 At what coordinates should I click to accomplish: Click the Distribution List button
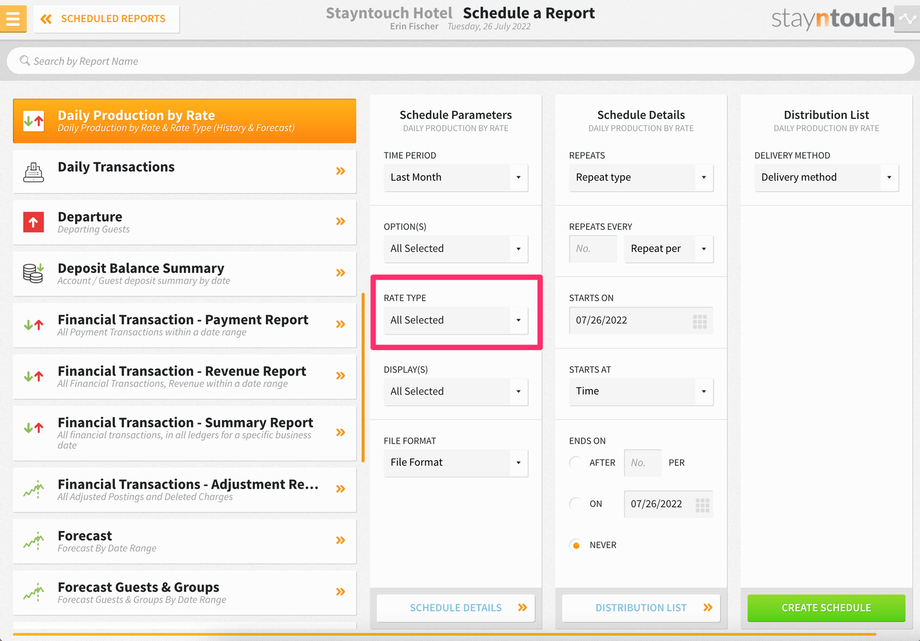point(641,608)
